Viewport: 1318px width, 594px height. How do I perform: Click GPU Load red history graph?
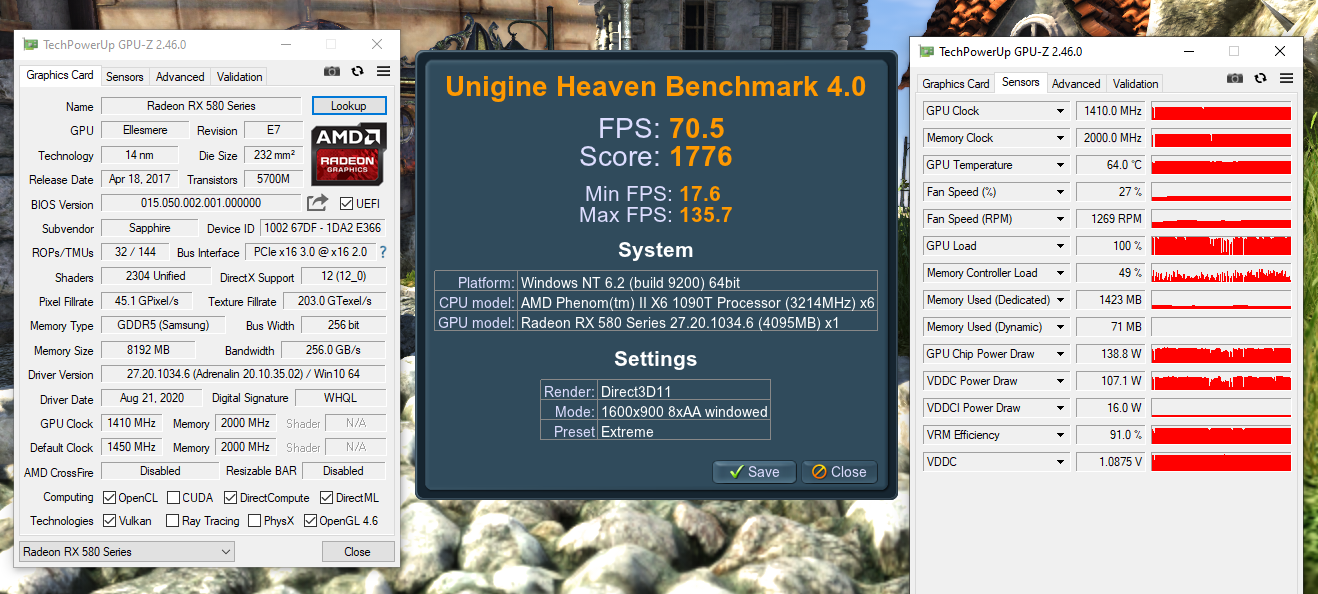[x=1222, y=246]
